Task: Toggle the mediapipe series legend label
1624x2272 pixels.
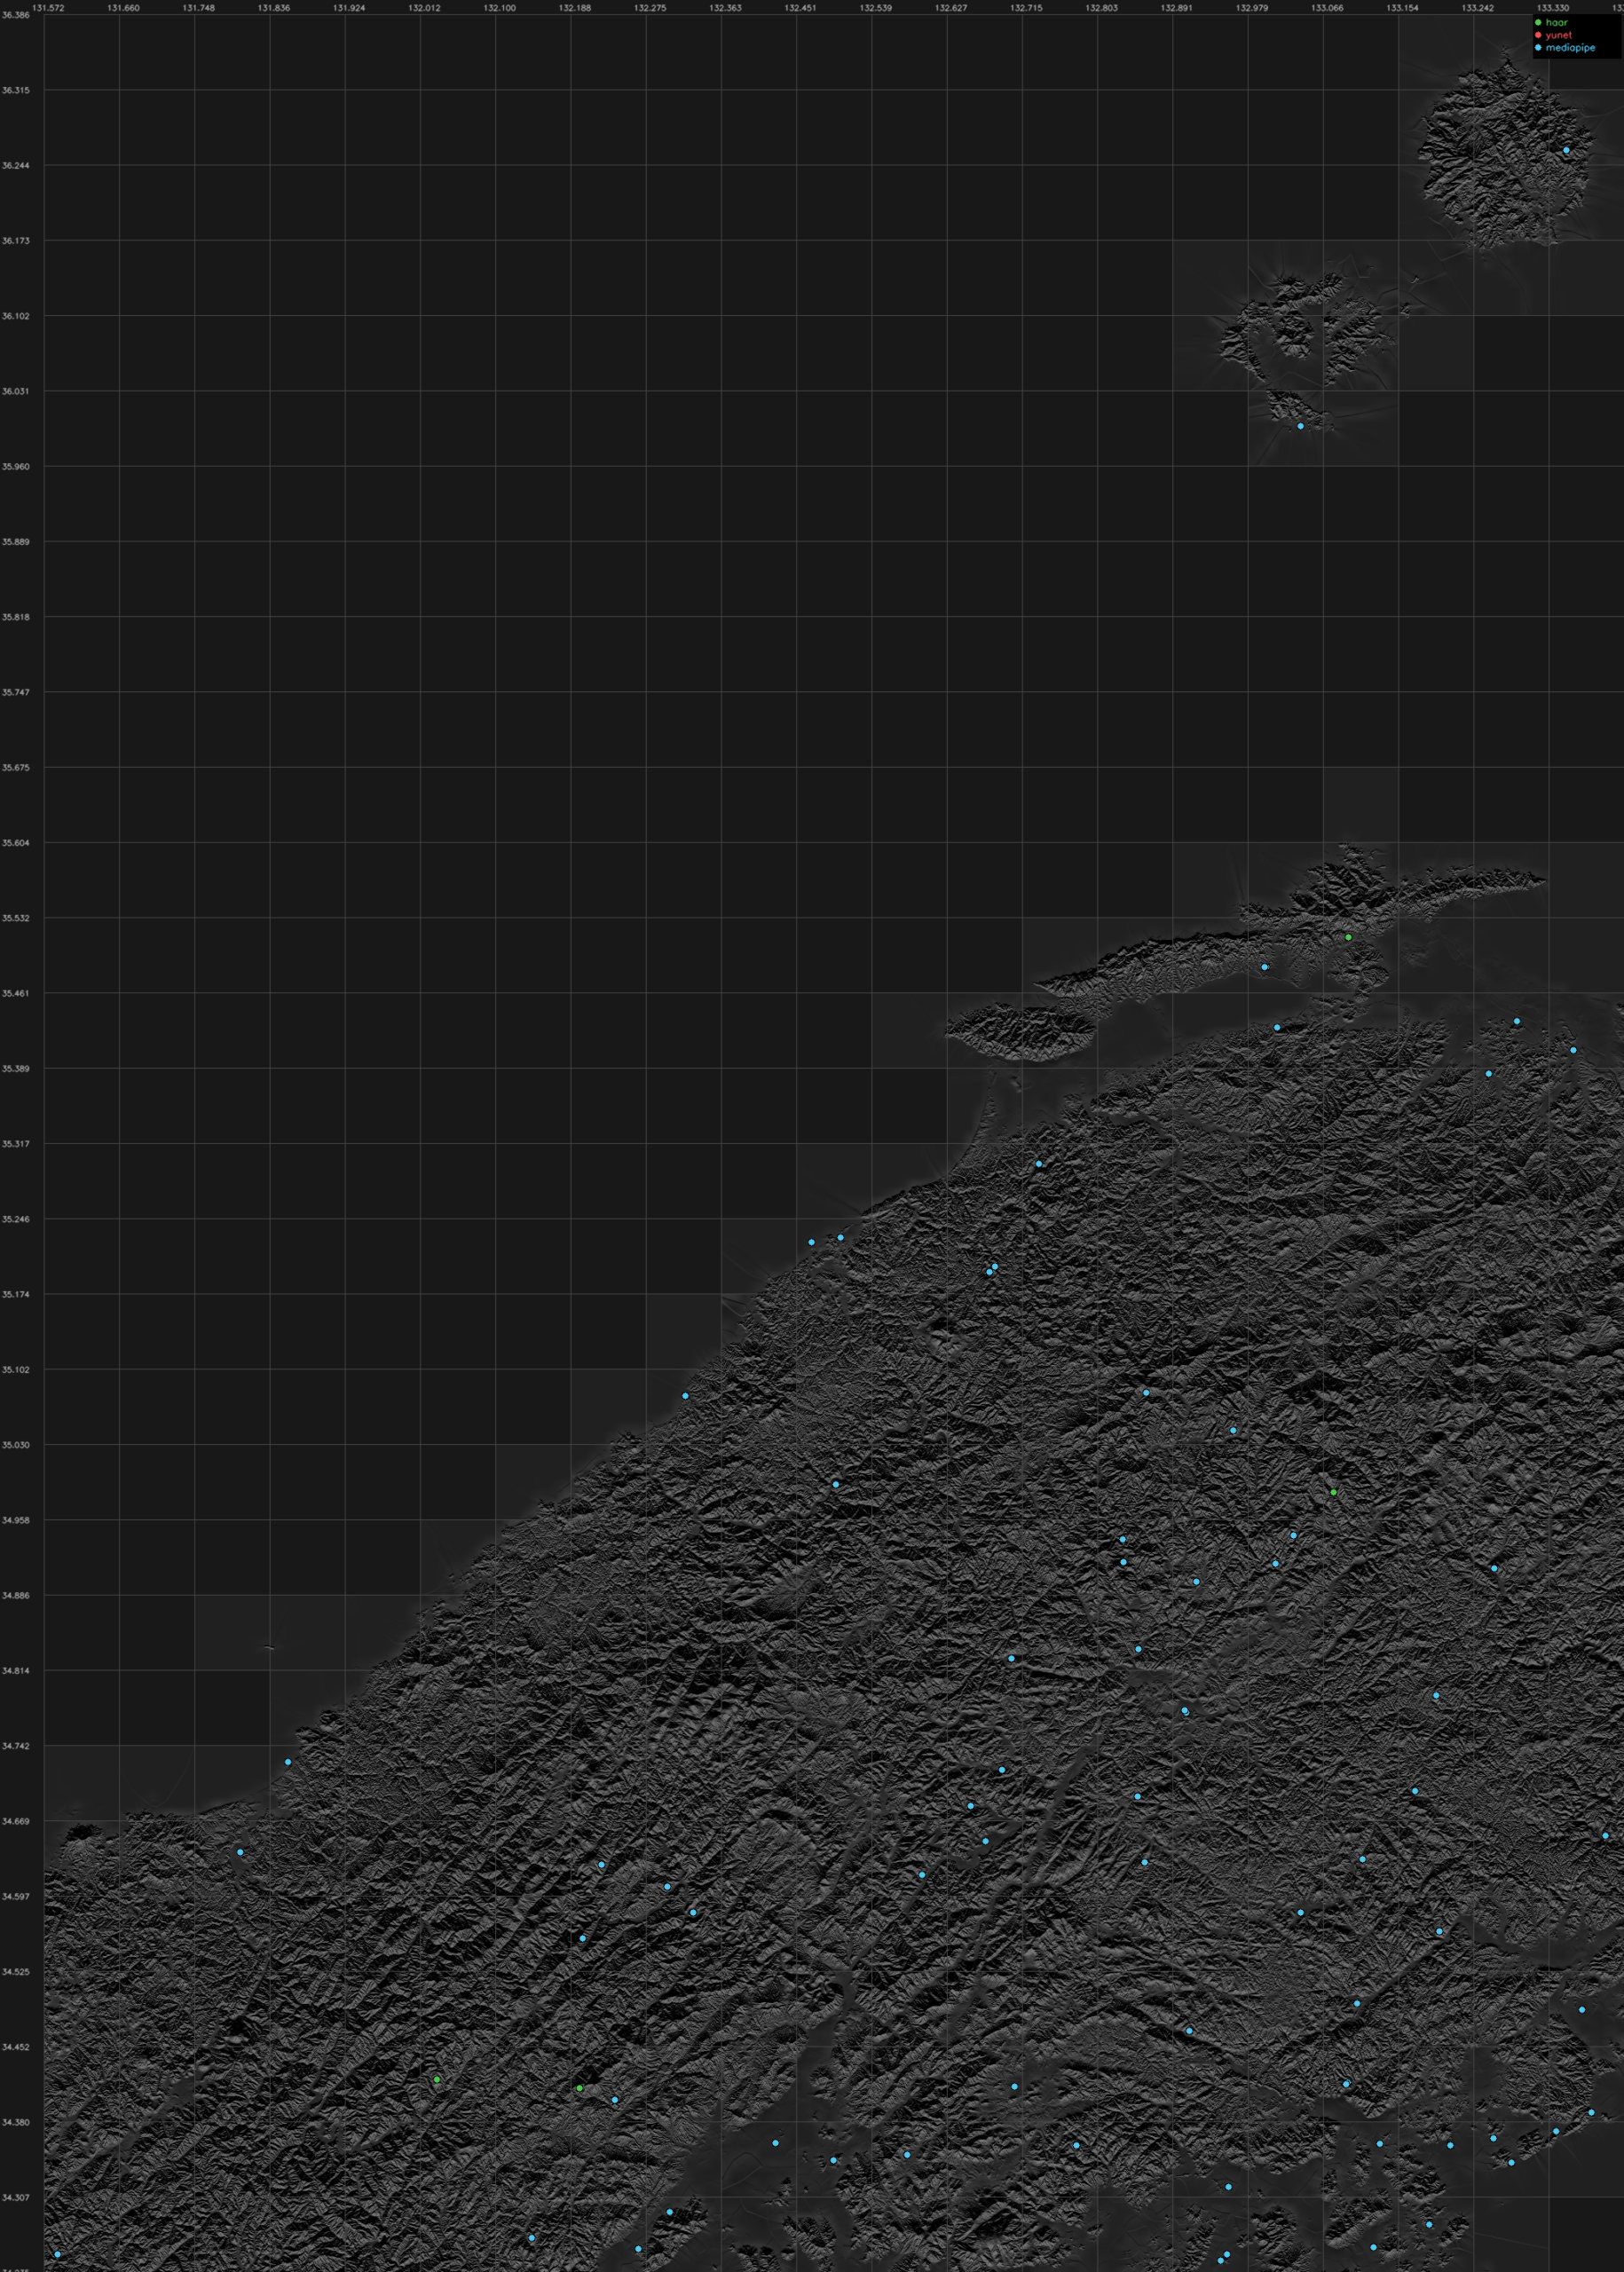Action: [1570, 47]
